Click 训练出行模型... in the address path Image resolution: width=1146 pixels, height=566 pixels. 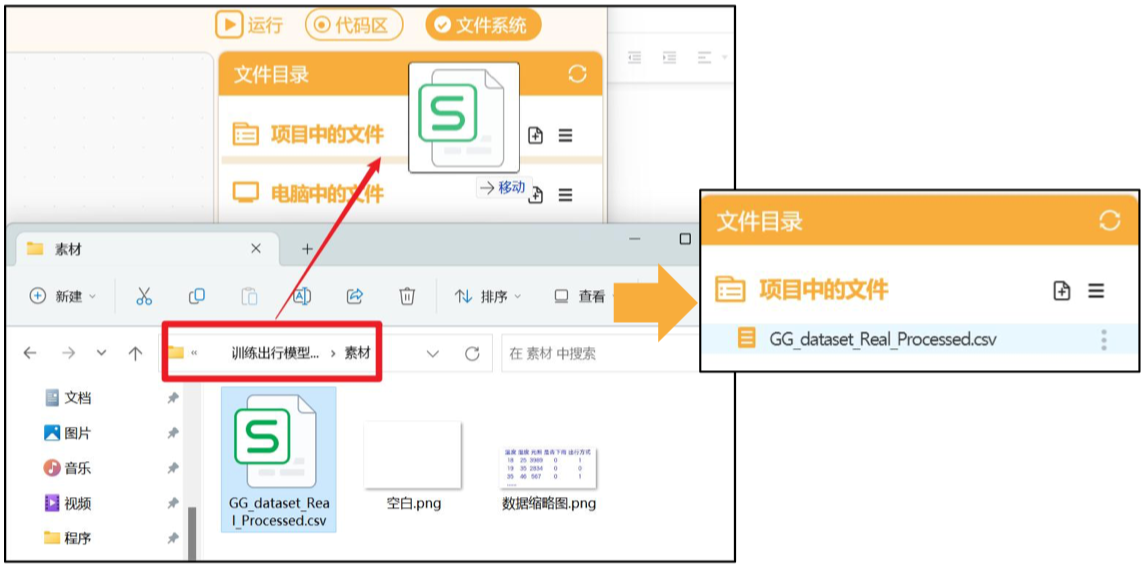coord(275,353)
